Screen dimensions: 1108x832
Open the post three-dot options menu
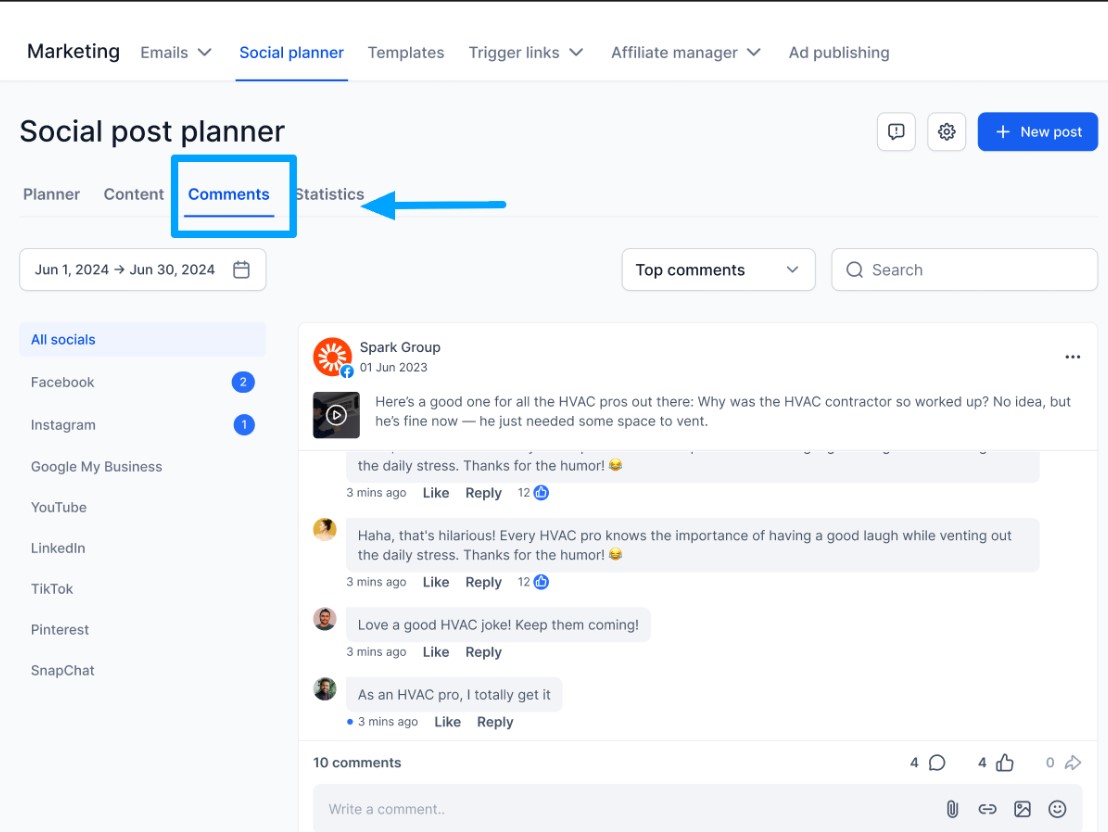coord(1072,357)
